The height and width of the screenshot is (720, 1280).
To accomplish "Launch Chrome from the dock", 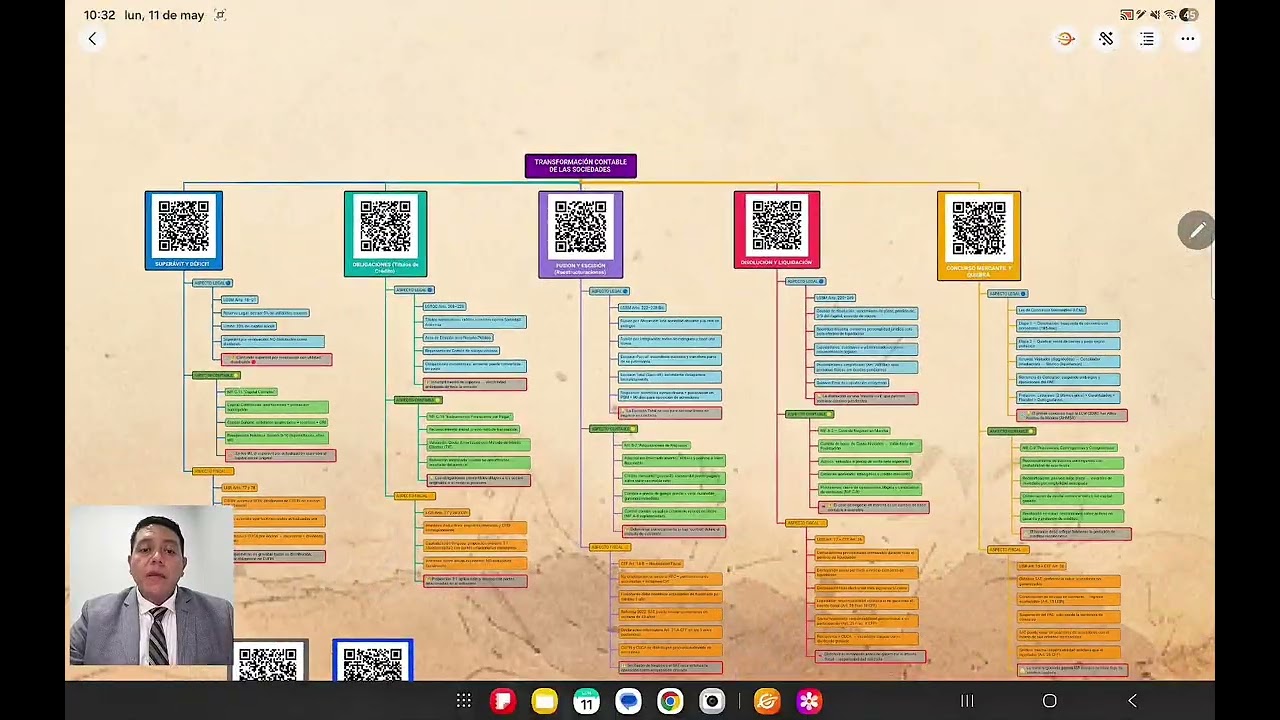I will pyautogui.click(x=670, y=701).
